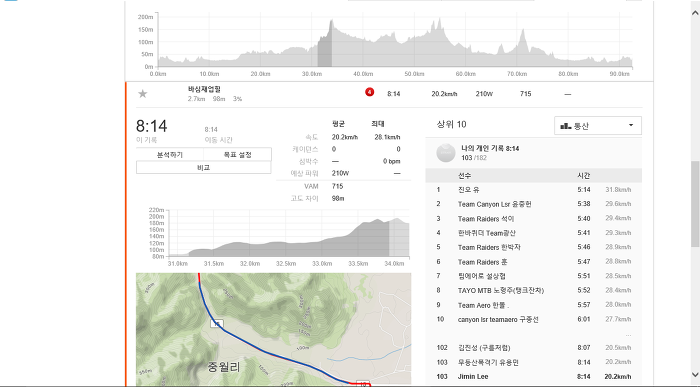Open rank 1 athlete 진오 유

coord(468,190)
